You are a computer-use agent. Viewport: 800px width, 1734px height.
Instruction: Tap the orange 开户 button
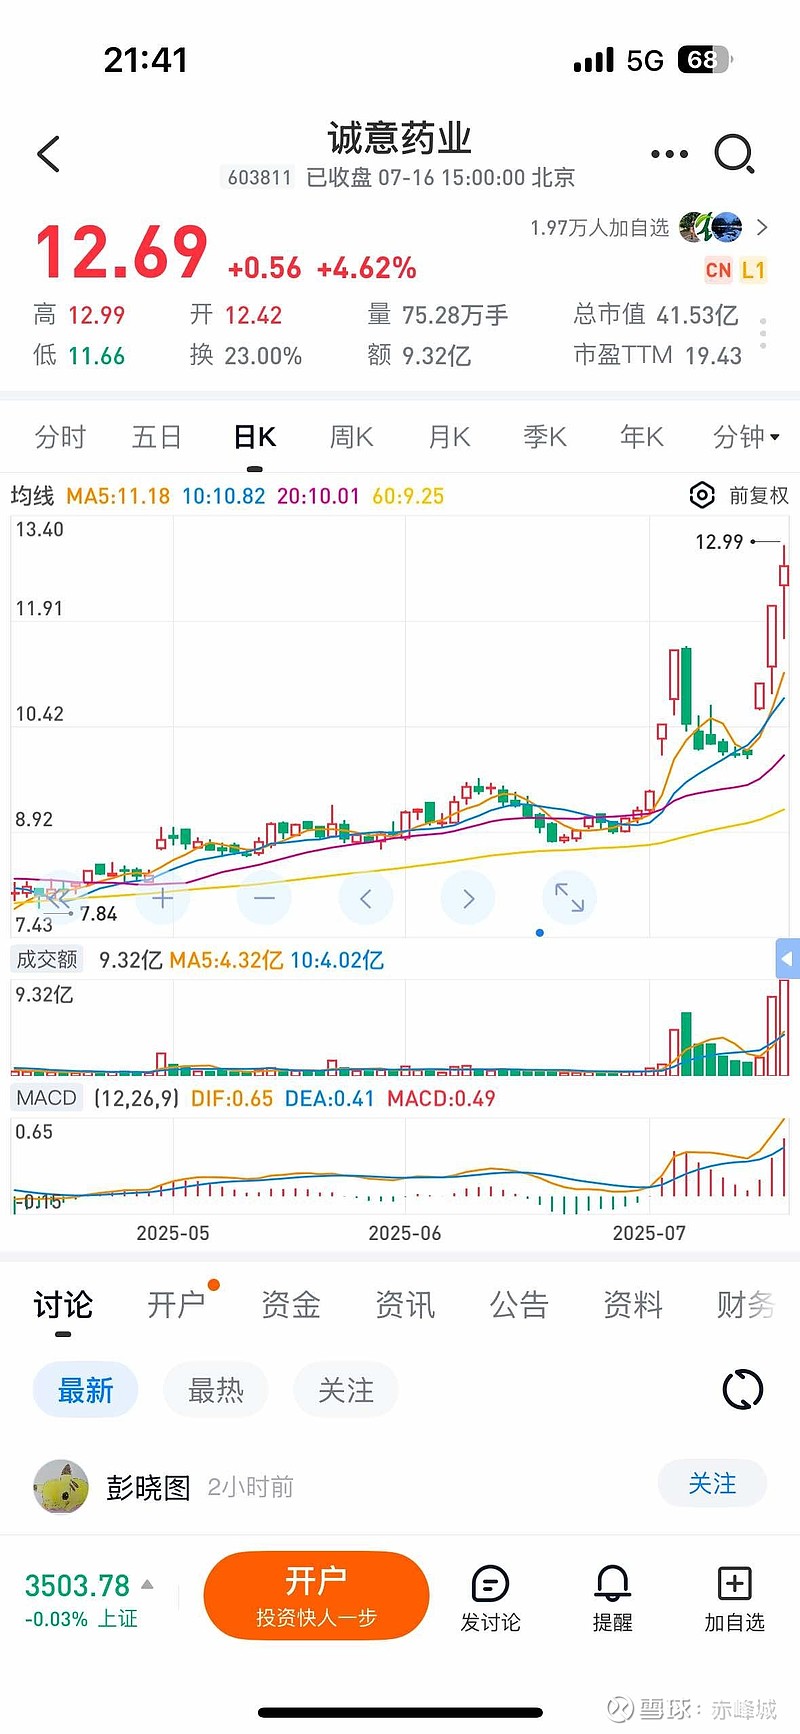[x=316, y=1595]
